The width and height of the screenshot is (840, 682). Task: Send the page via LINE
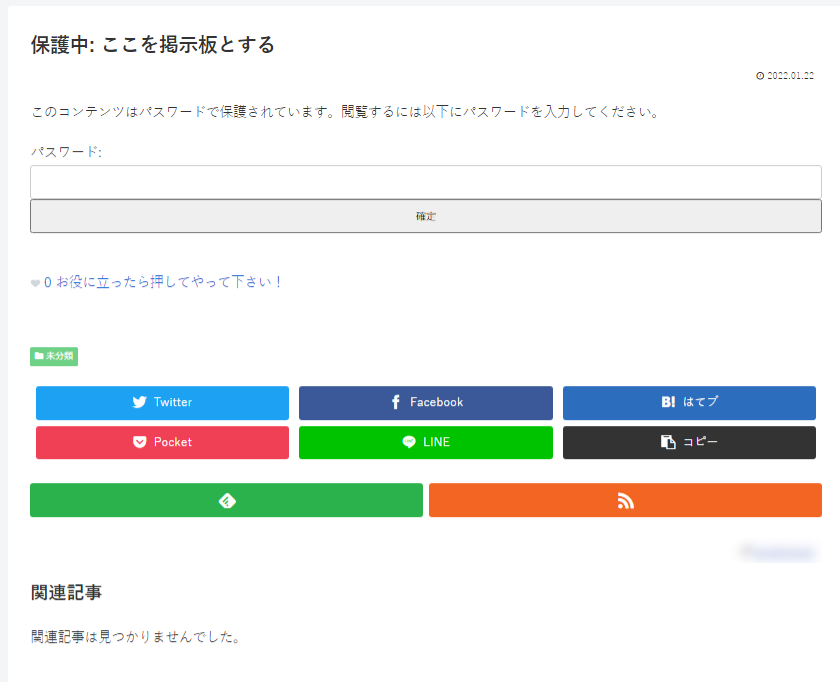tap(425, 442)
